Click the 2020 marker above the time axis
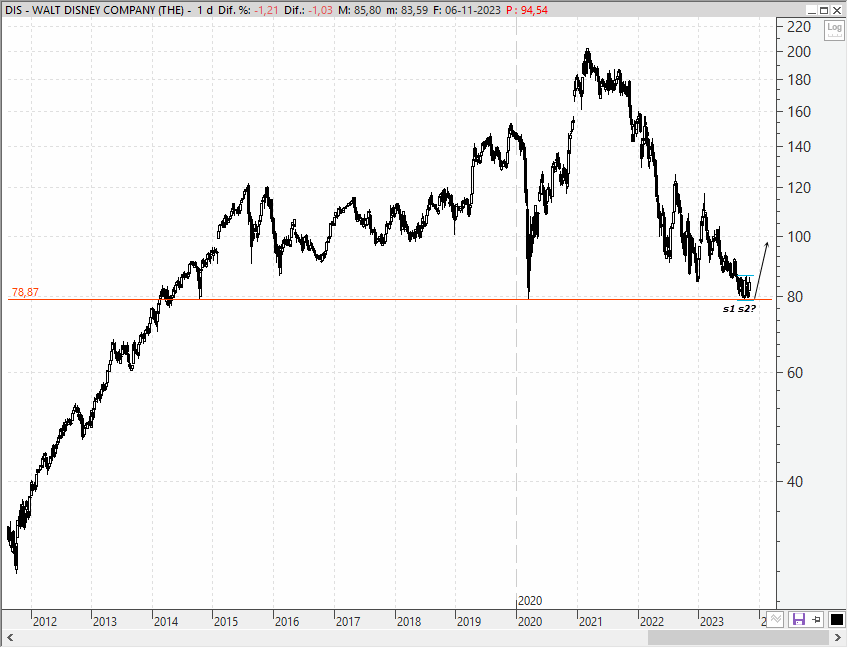This screenshot has width=848, height=648. [x=530, y=601]
